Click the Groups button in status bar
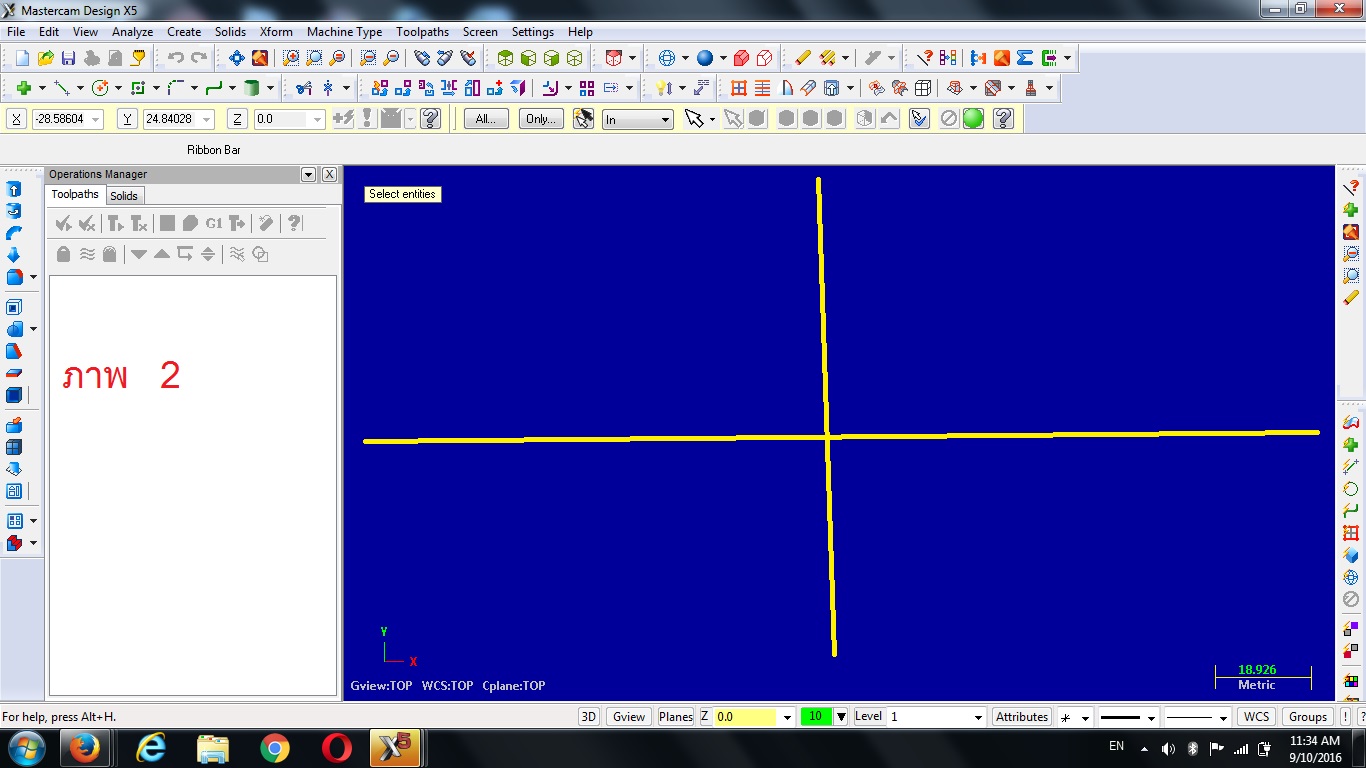 tap(1308, 717)
